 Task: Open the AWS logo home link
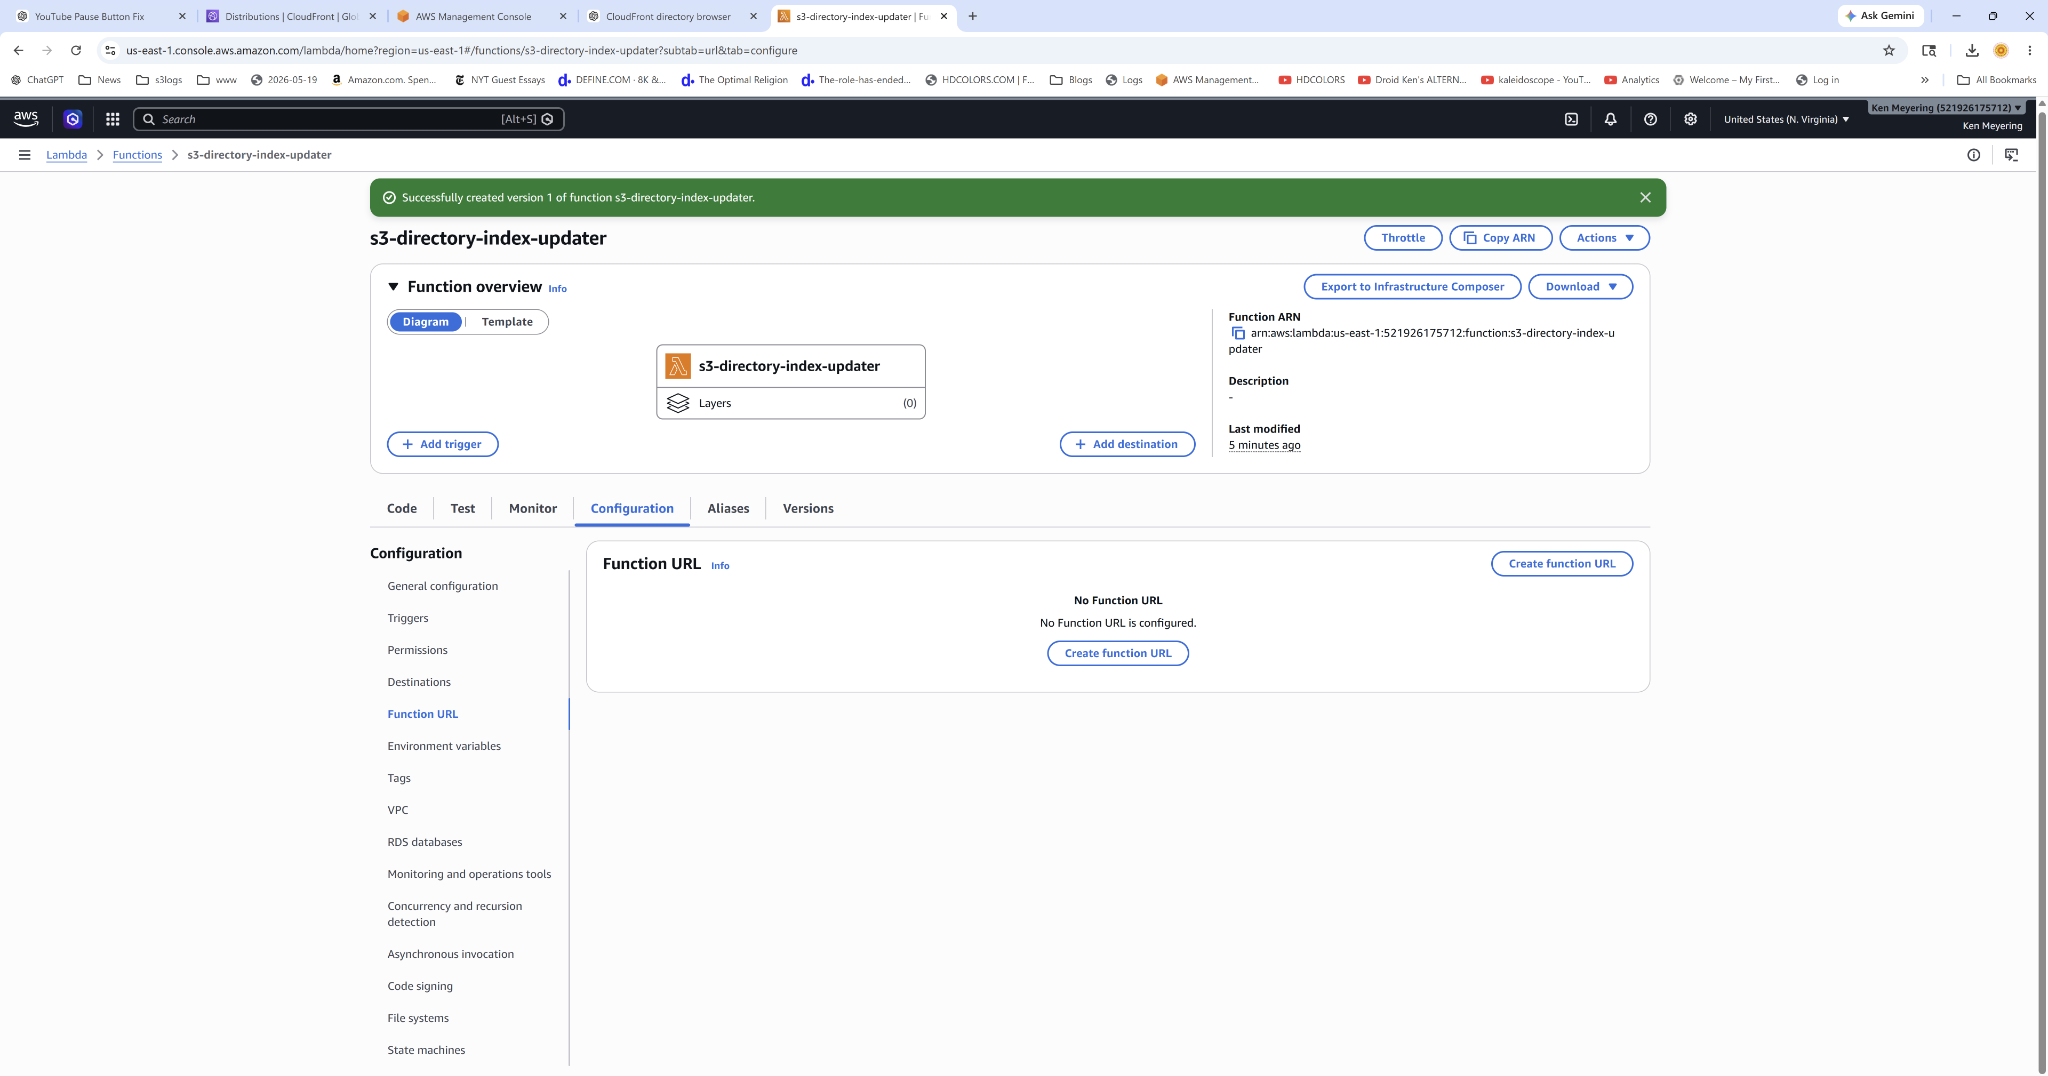point(26,119)
